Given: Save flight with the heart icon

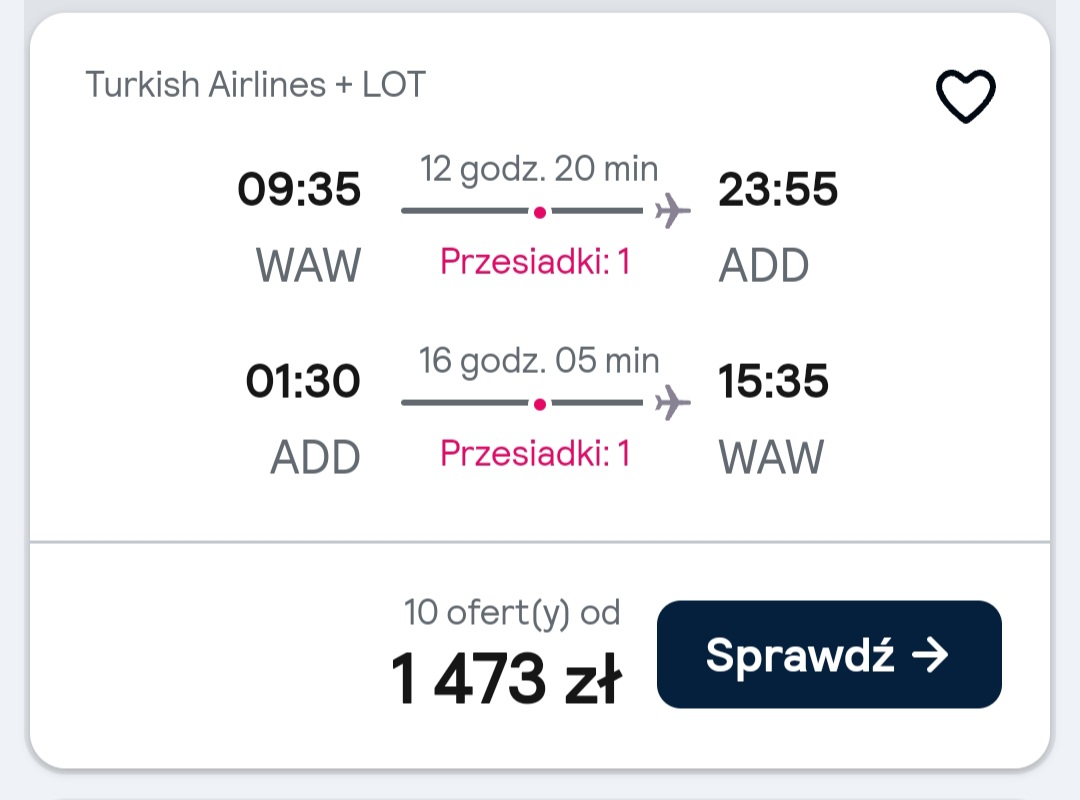Looking at the screenshot, I should [965, 96].
